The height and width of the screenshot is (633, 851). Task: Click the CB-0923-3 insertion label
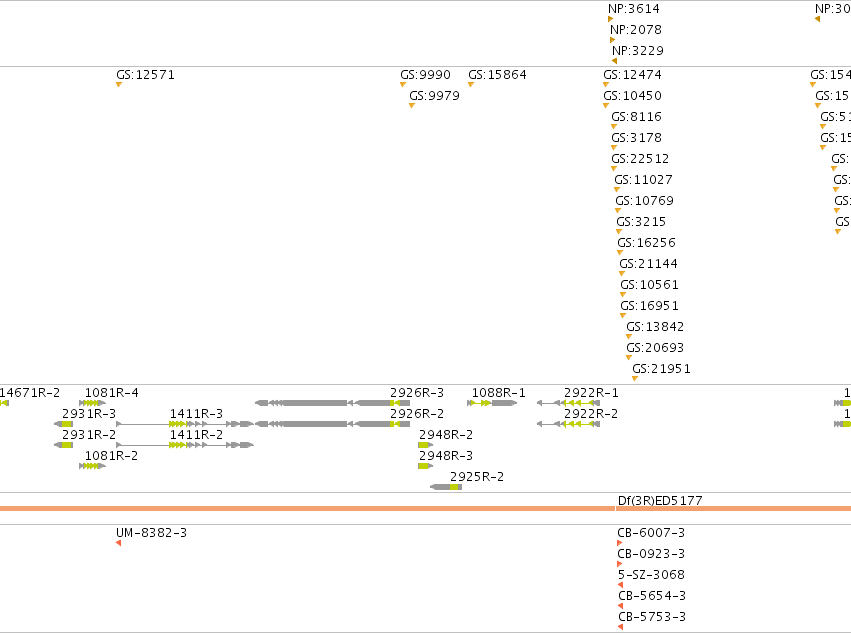[x=651, y=554]
